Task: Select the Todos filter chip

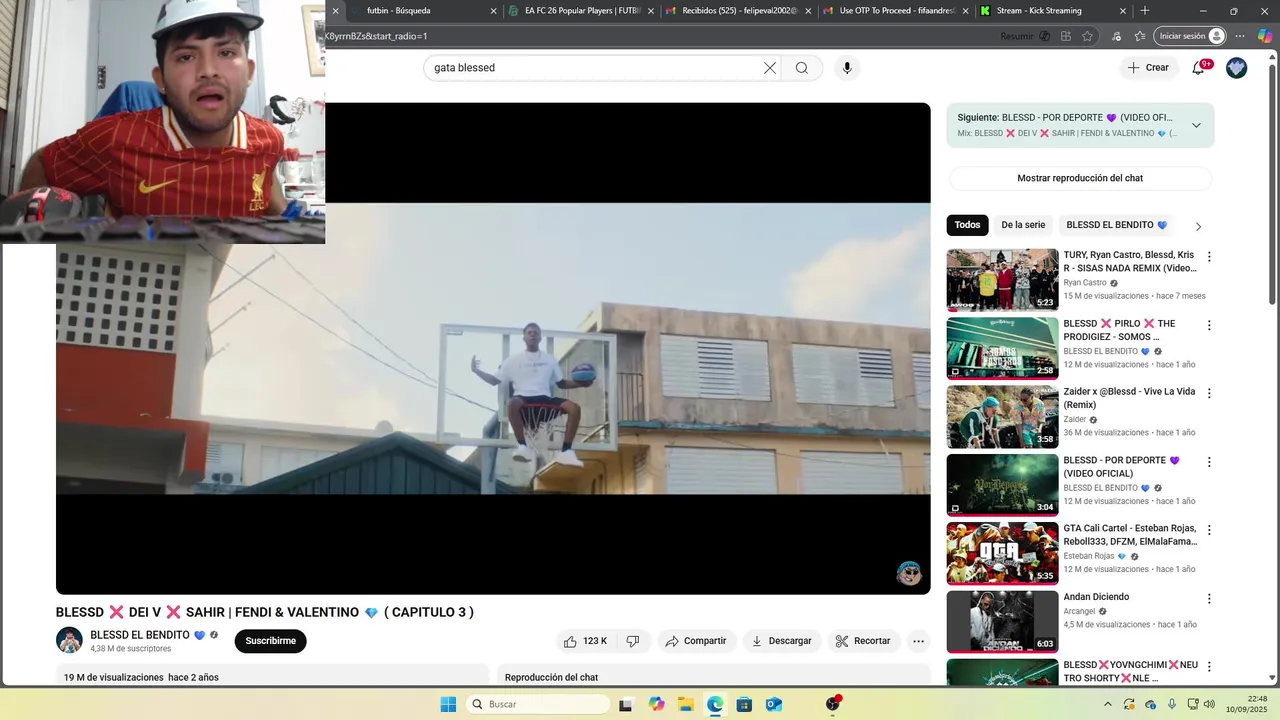Action: point(967,225)
